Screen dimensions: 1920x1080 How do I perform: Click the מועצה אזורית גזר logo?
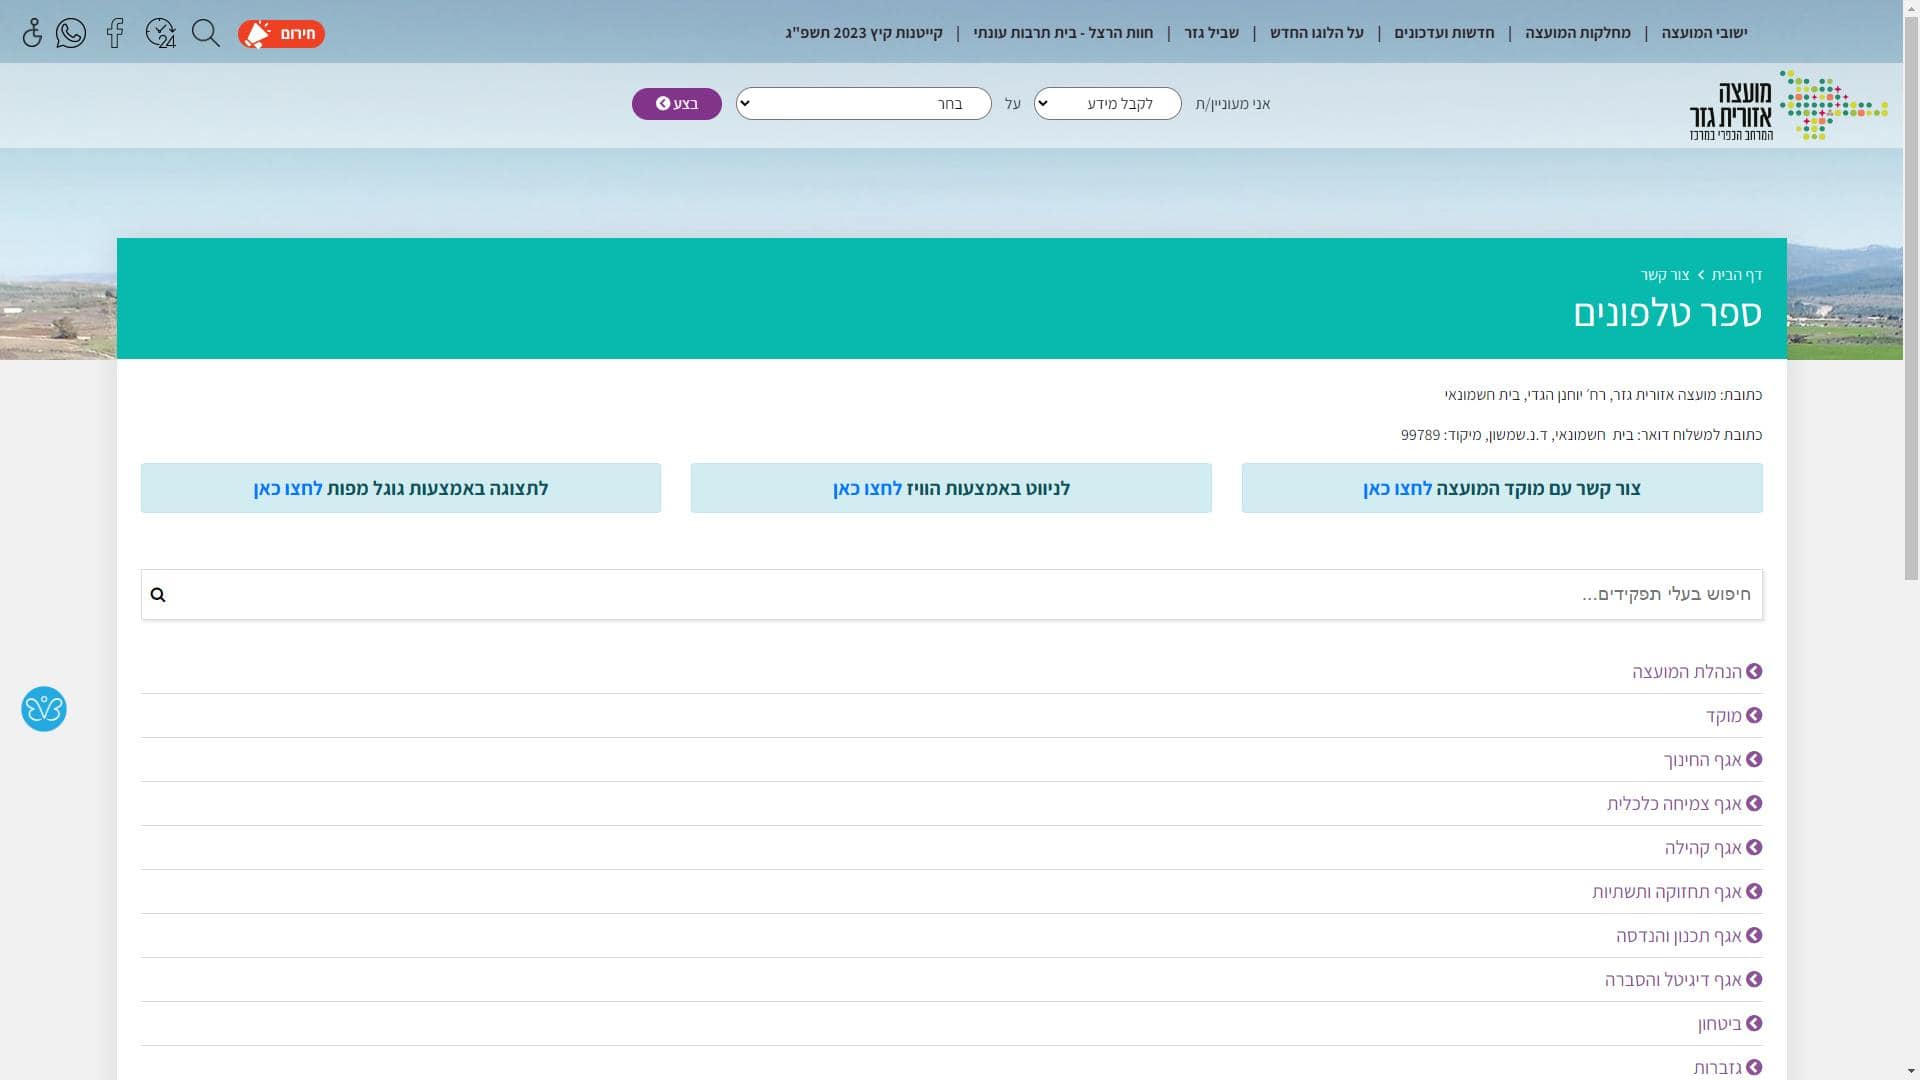[x=1787, y=105]
